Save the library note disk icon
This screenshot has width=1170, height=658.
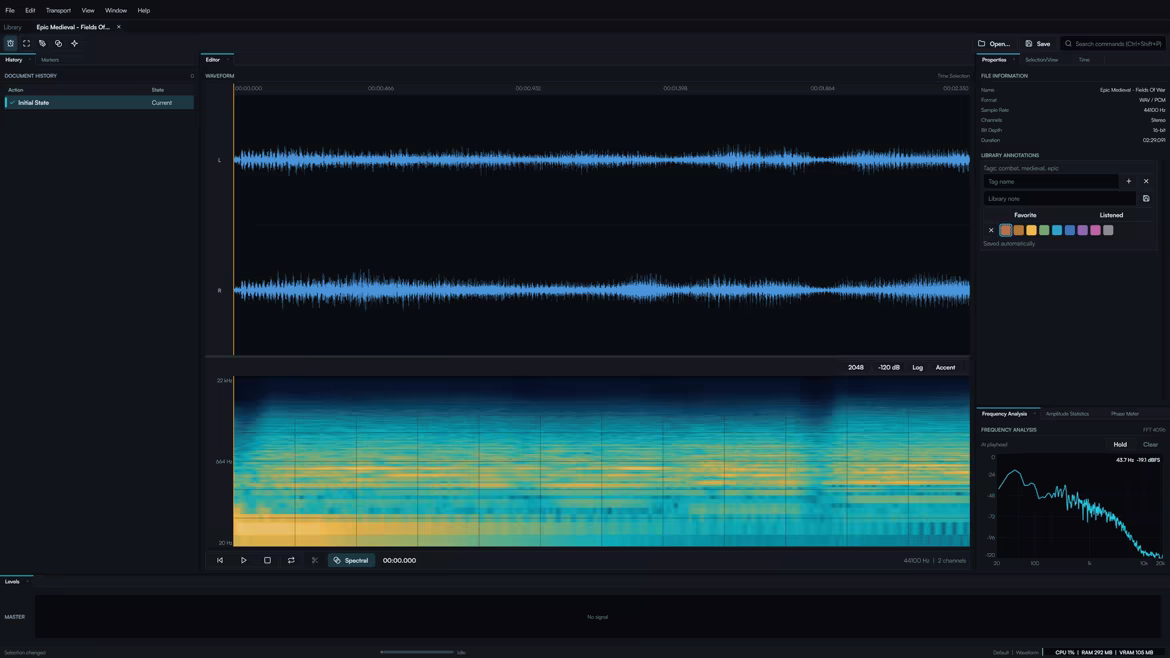[x=1146, y=198]
